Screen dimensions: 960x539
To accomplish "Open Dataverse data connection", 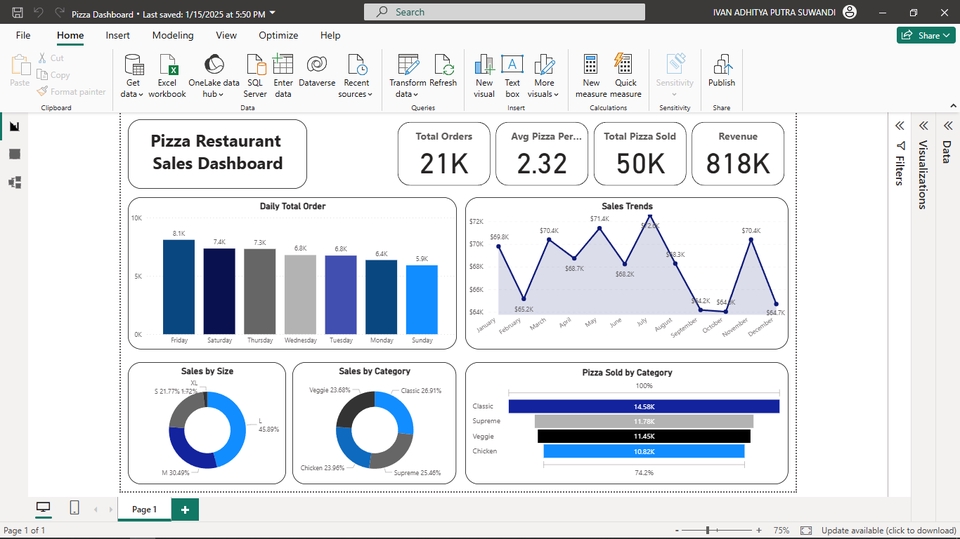I will point(317,76).
